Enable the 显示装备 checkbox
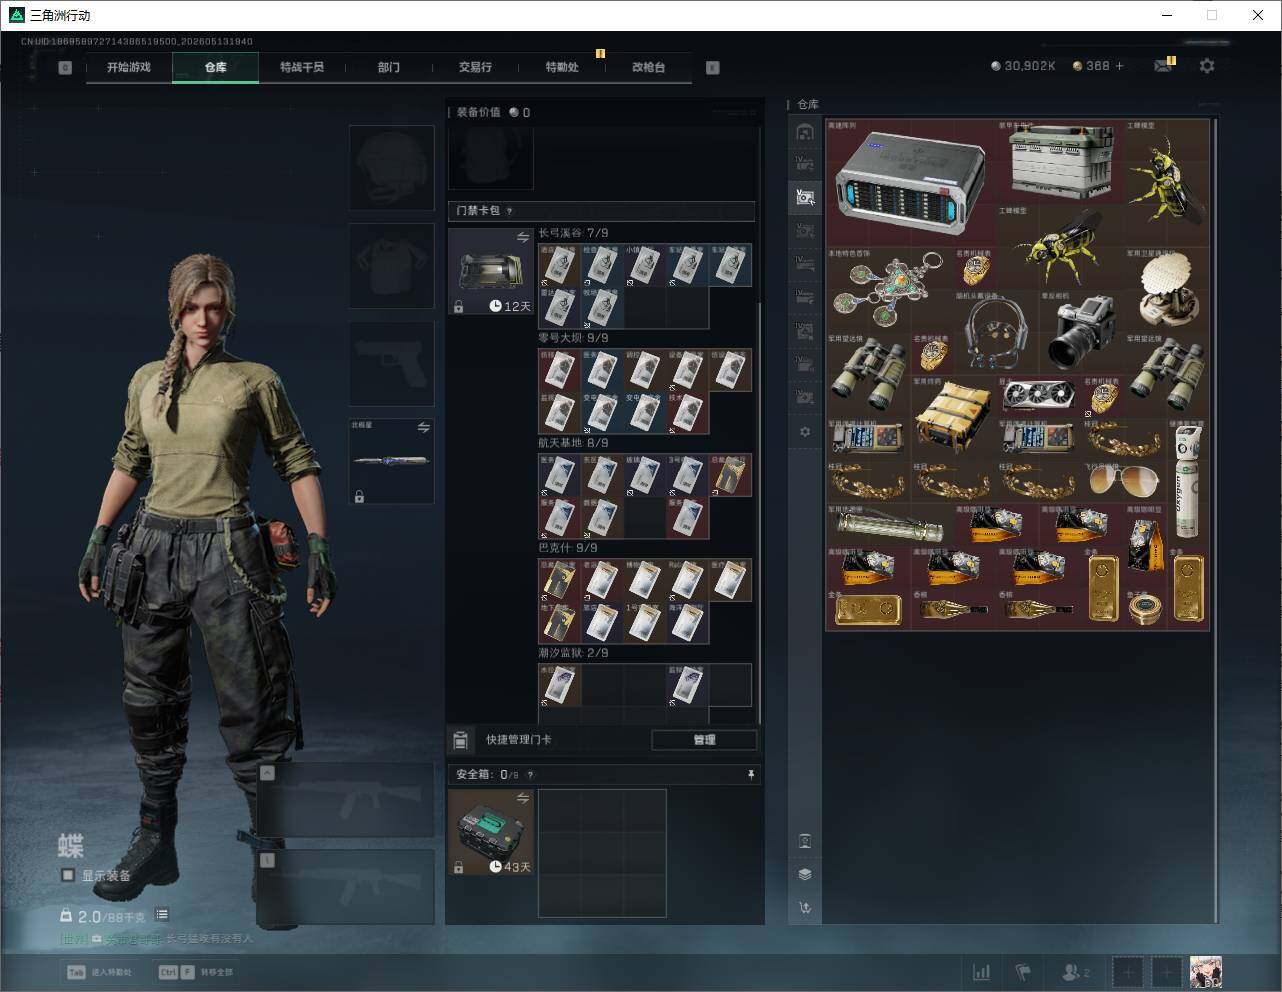The width and height of the screenshot is (1282, 992). coord(68,875)
